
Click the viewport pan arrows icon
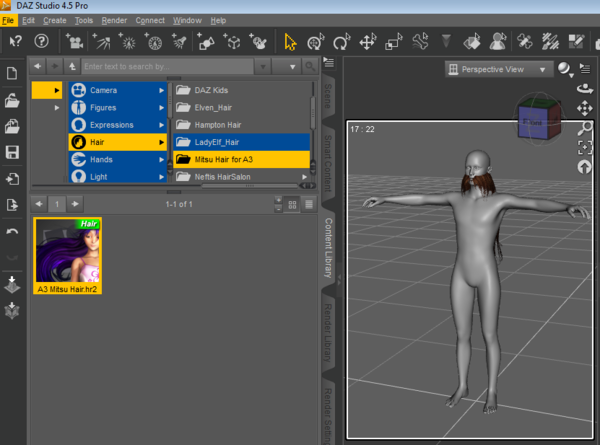(585, 108)
